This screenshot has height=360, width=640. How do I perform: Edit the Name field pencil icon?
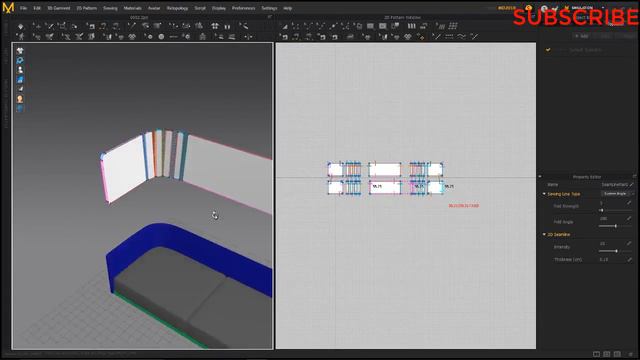pos(631,184)
